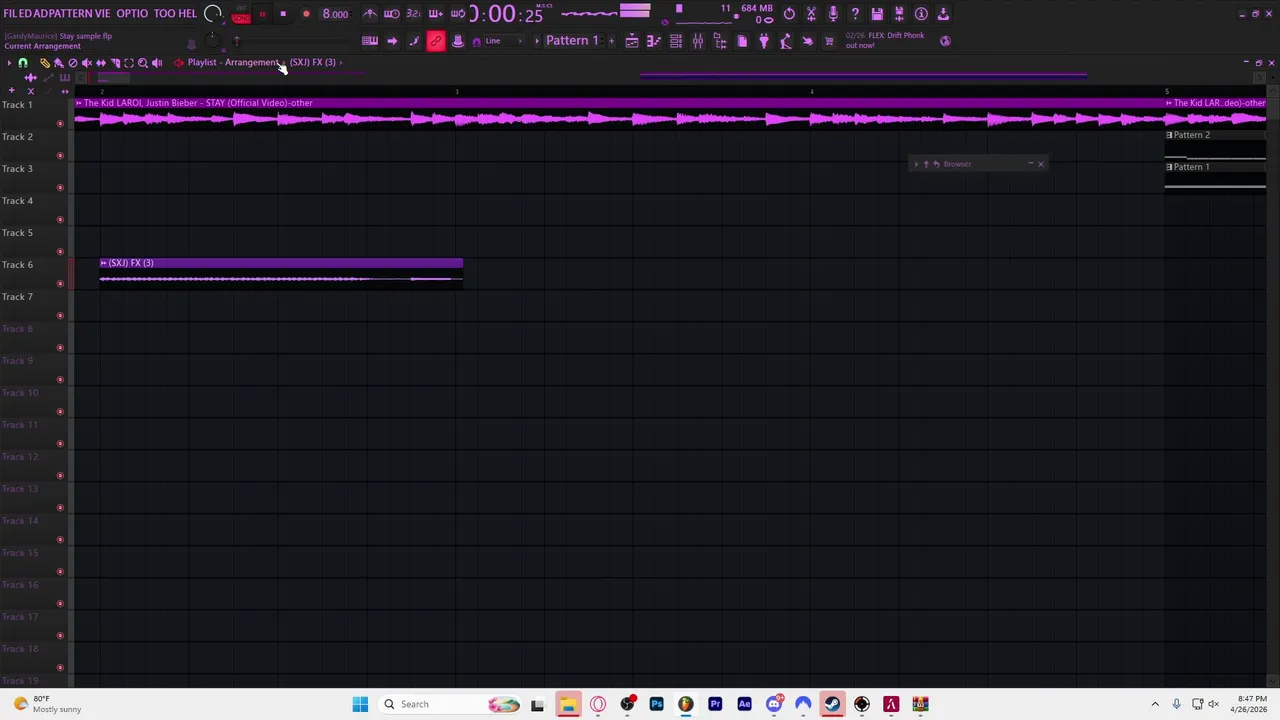Image resolution: width=1280 pixels, height=720 pixels.
Task: Open the VIEW menu
Action: click(x=103, y=14)
